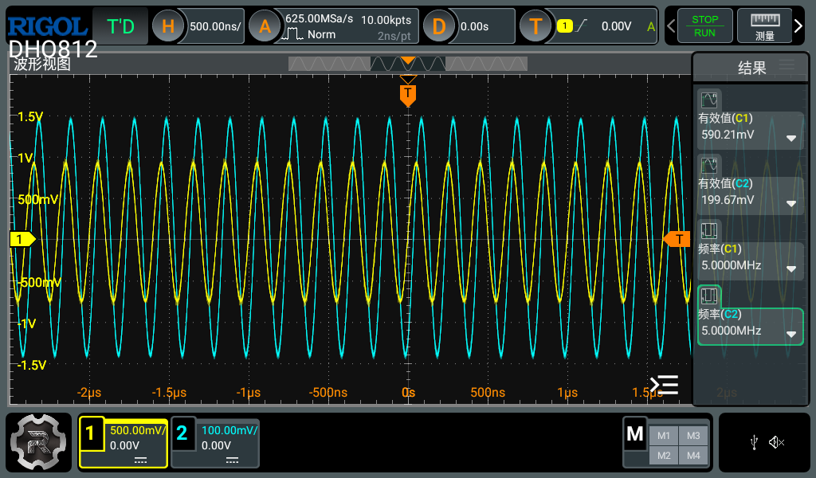The width and height of the screenshot is (816, 478).
Task: Select the 波形视图 waveform view title
Action: point(42,64)
